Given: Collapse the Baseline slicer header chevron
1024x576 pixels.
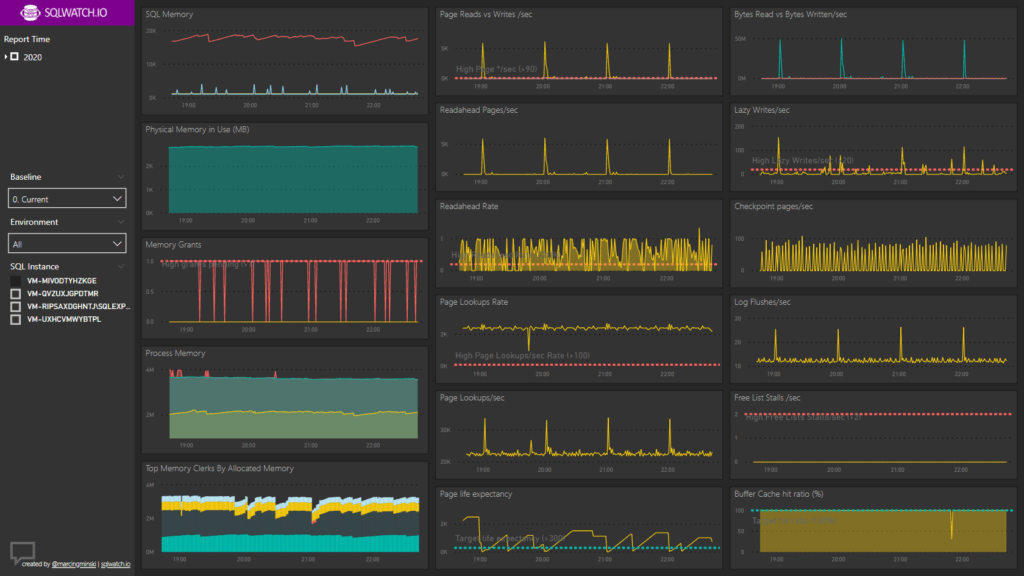Looking at the screenshot, I should click(x=121, y=177).
